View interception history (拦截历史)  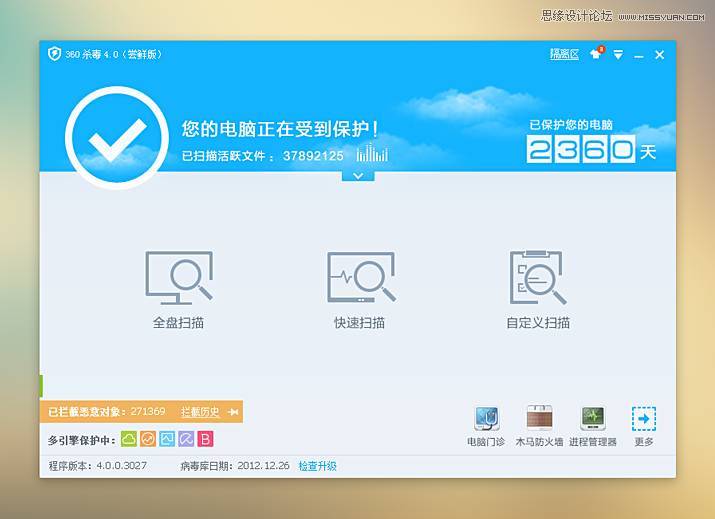coord(200,412)
